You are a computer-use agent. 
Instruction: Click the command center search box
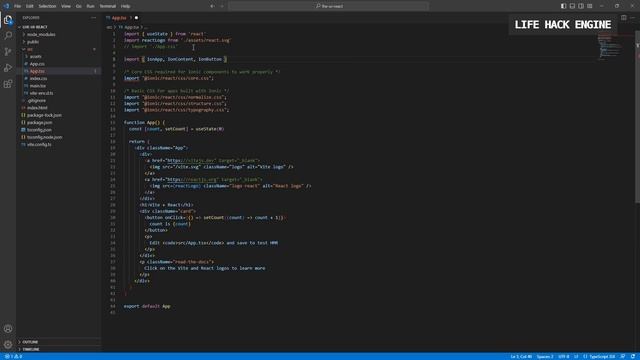[x=329, y=6]
